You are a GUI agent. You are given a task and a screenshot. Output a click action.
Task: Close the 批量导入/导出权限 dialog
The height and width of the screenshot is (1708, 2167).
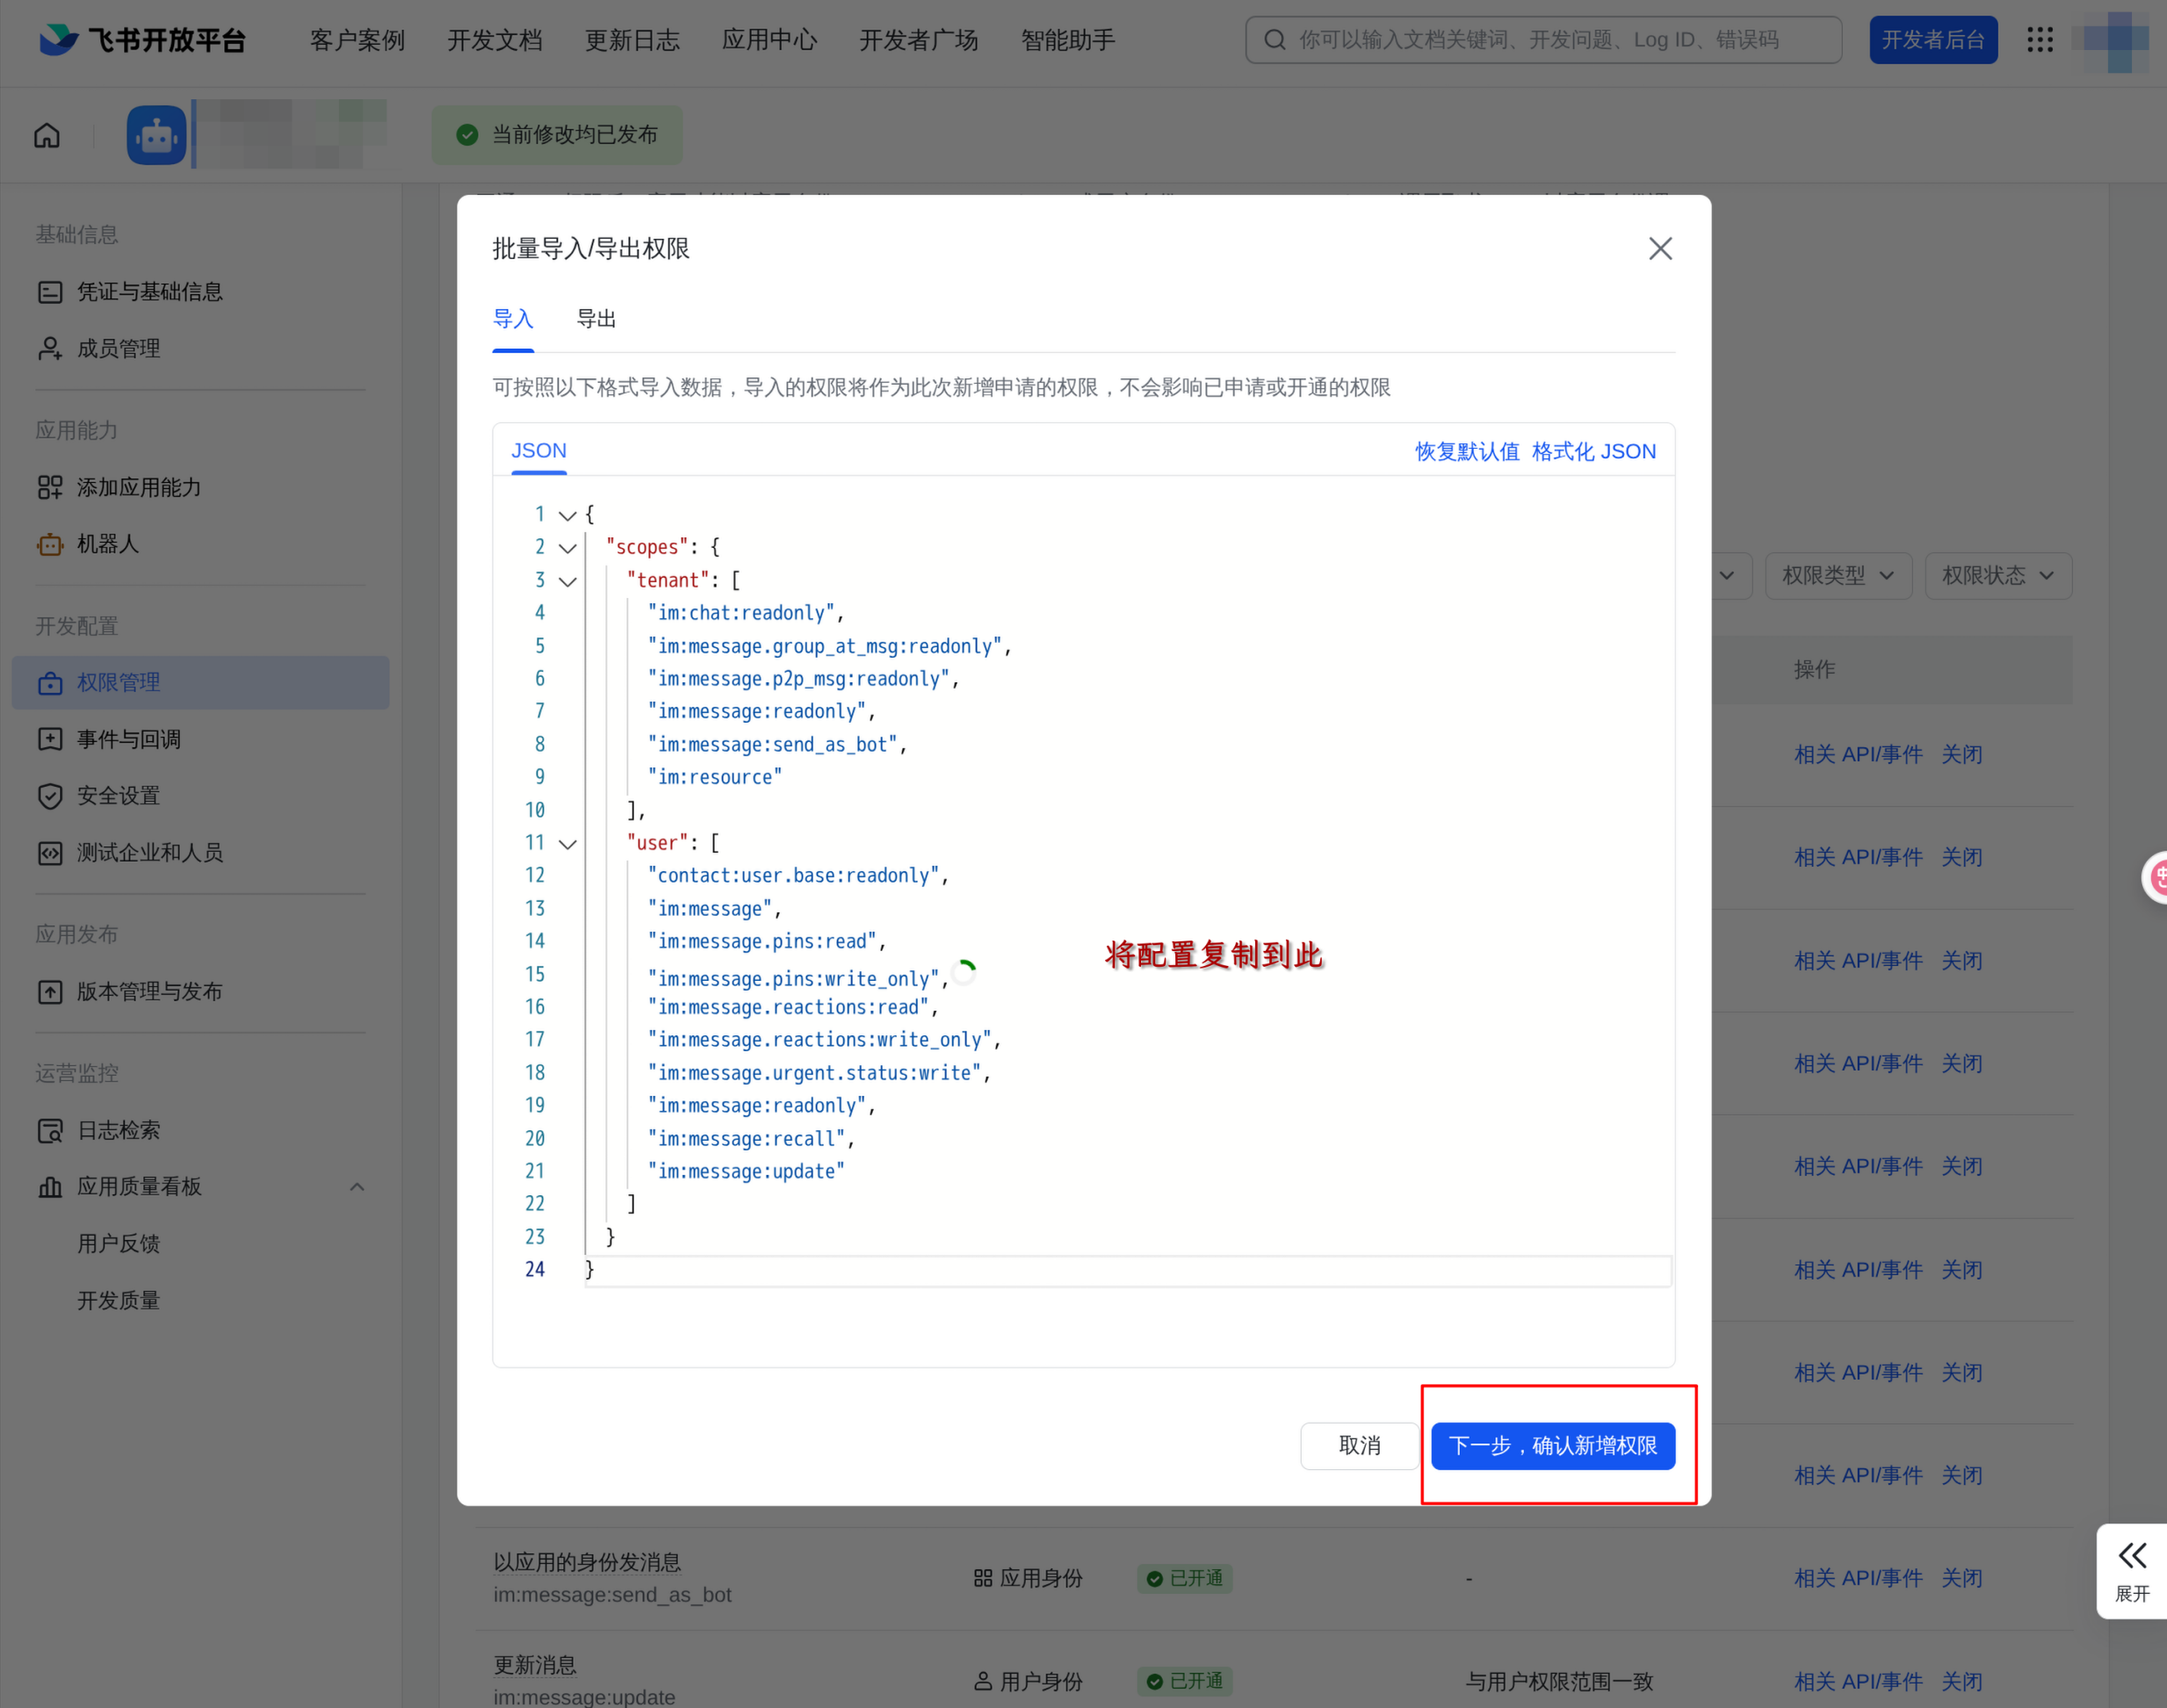click(1660, 249)
